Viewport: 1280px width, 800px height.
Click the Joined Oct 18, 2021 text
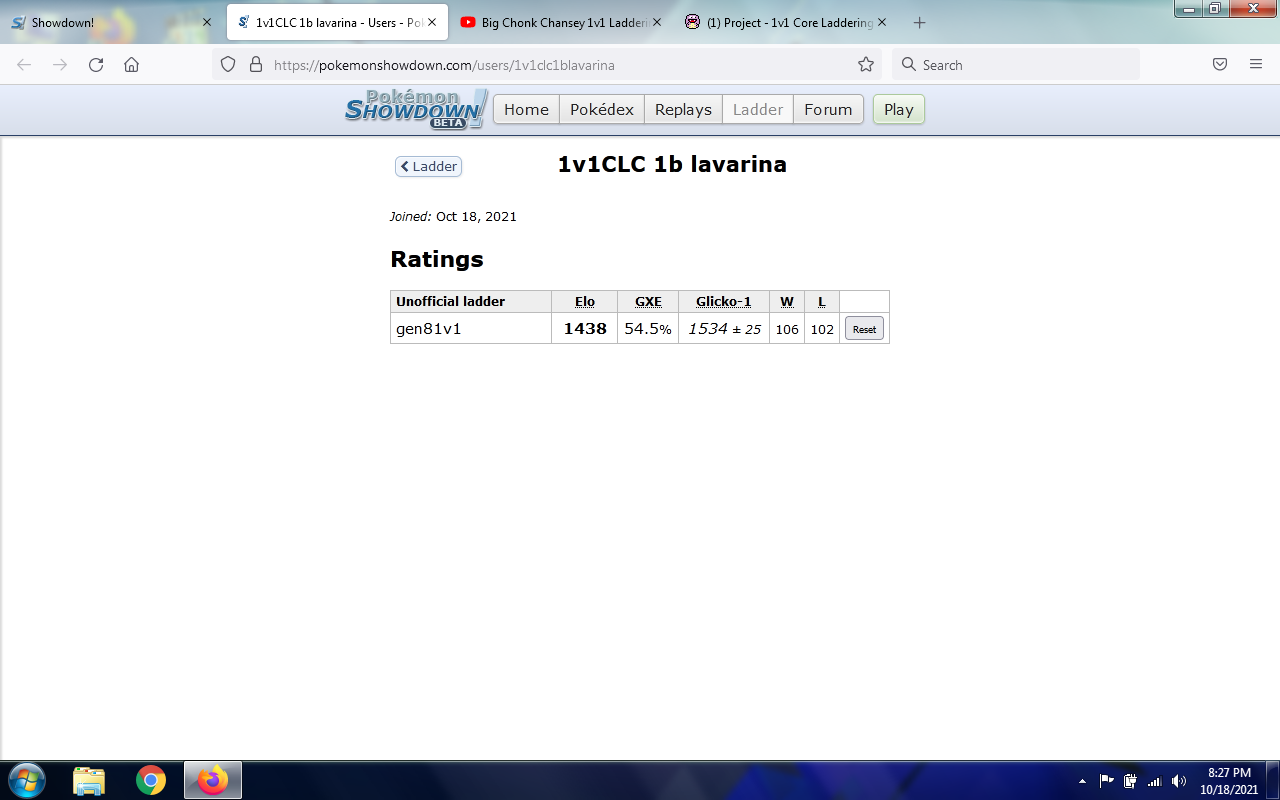[x=453, y=216]
